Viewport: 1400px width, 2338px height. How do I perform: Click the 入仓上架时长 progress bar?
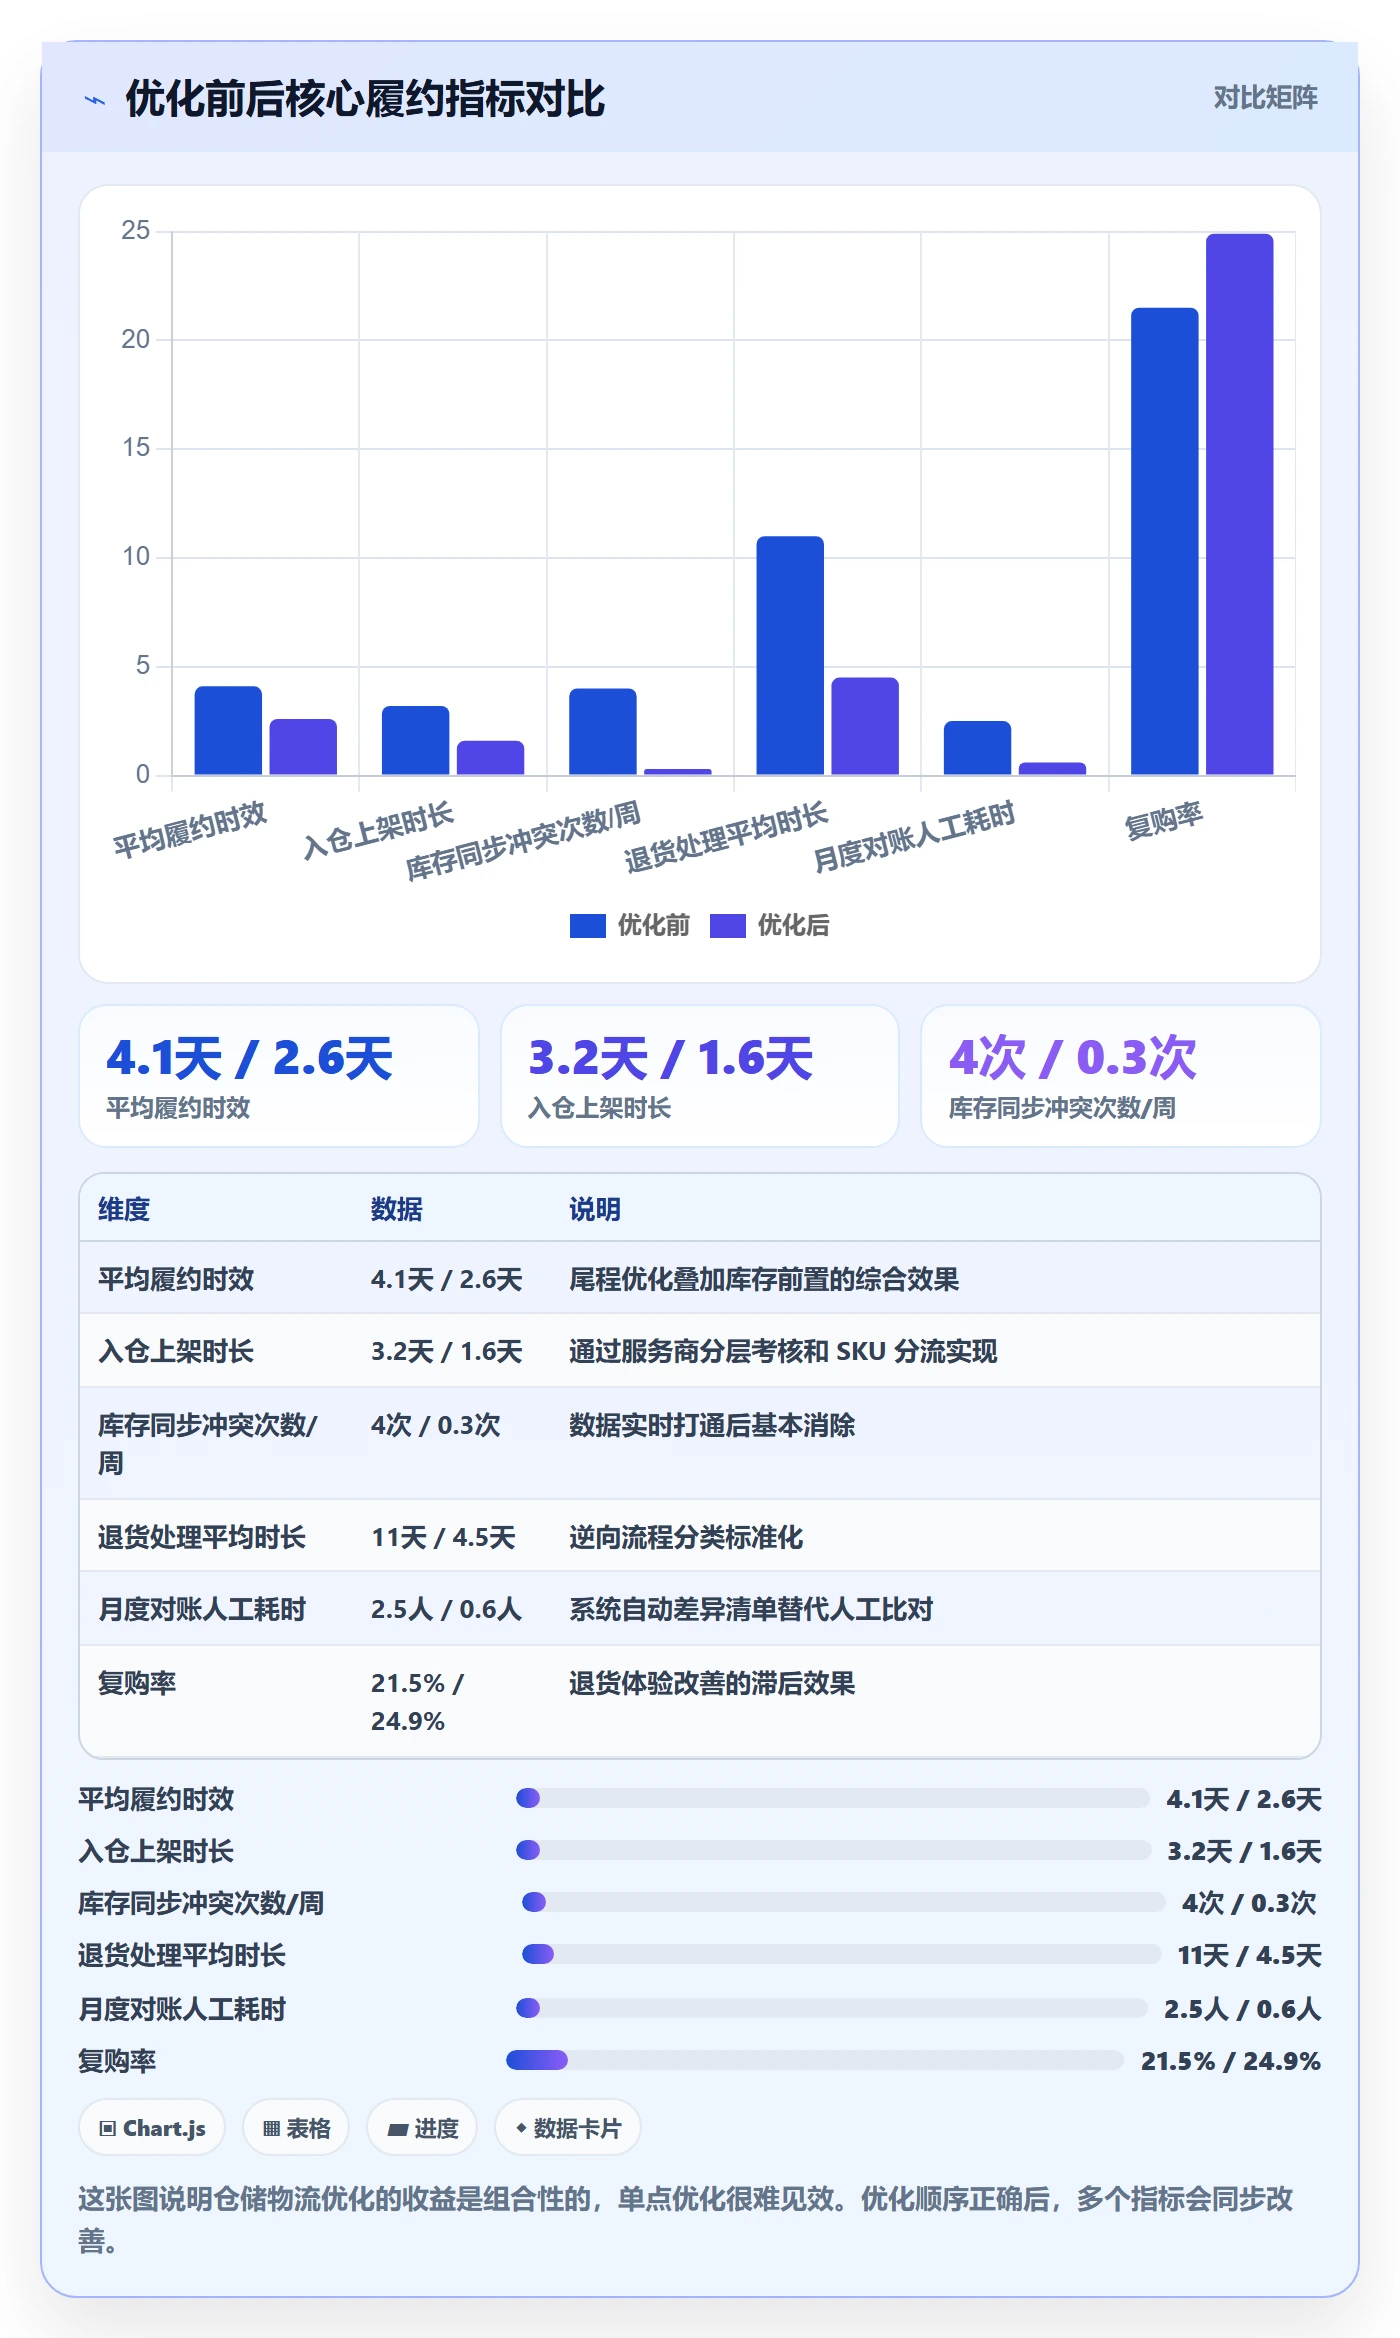pos(833,1850)
